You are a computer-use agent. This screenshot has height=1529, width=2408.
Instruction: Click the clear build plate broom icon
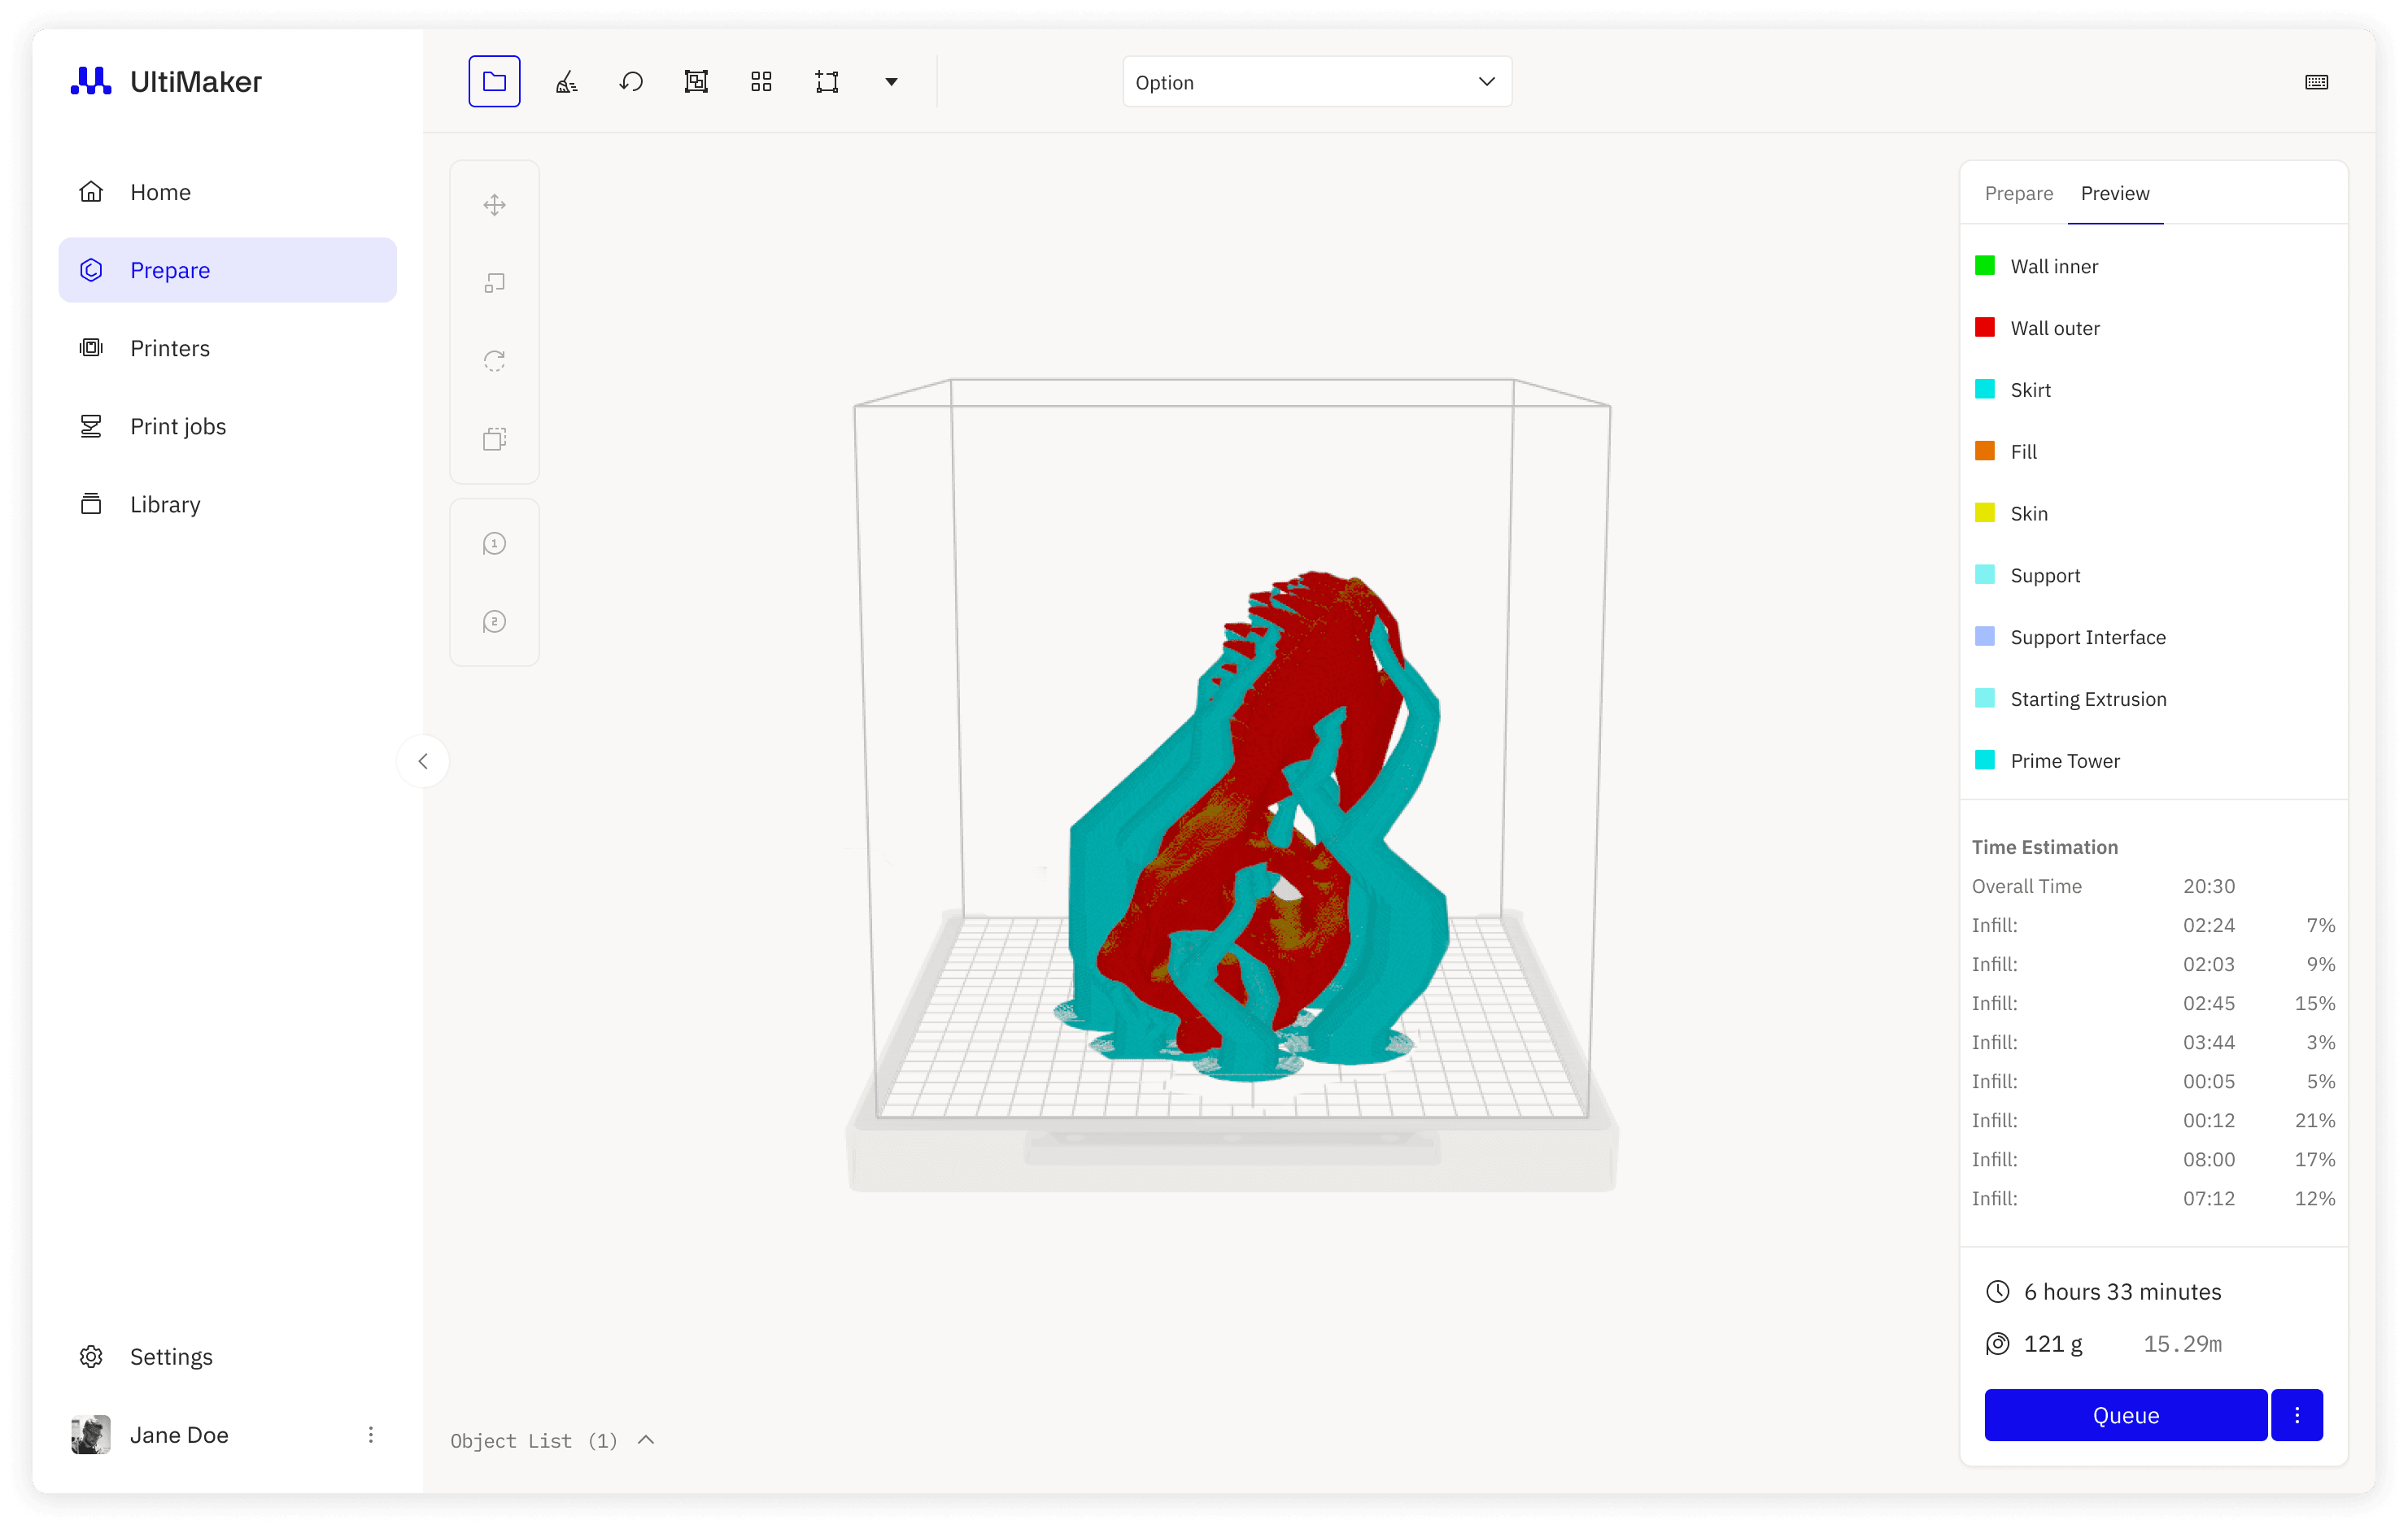click(566, 81)
